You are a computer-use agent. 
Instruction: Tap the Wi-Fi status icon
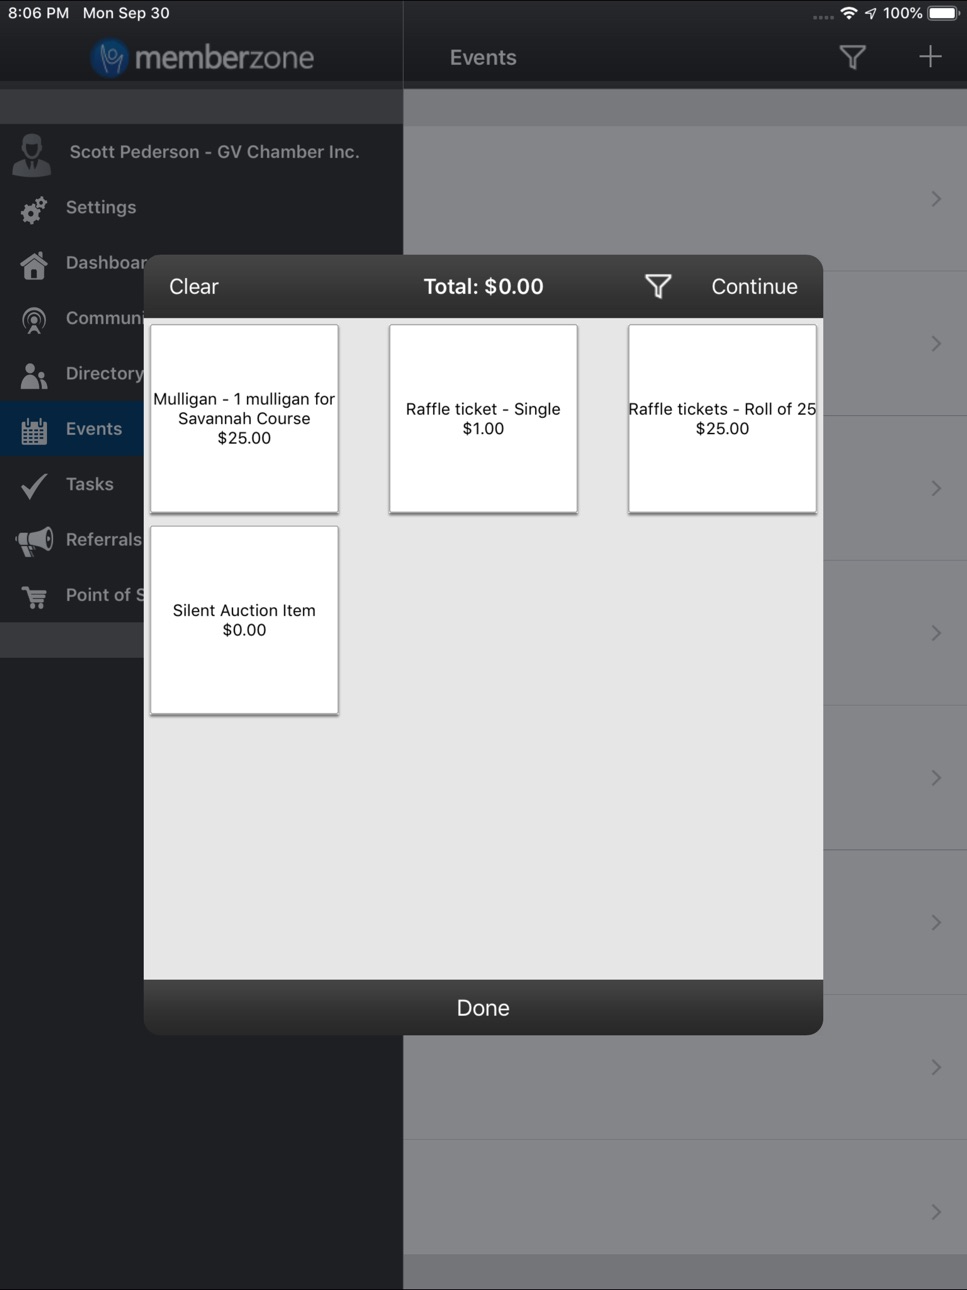849,13
